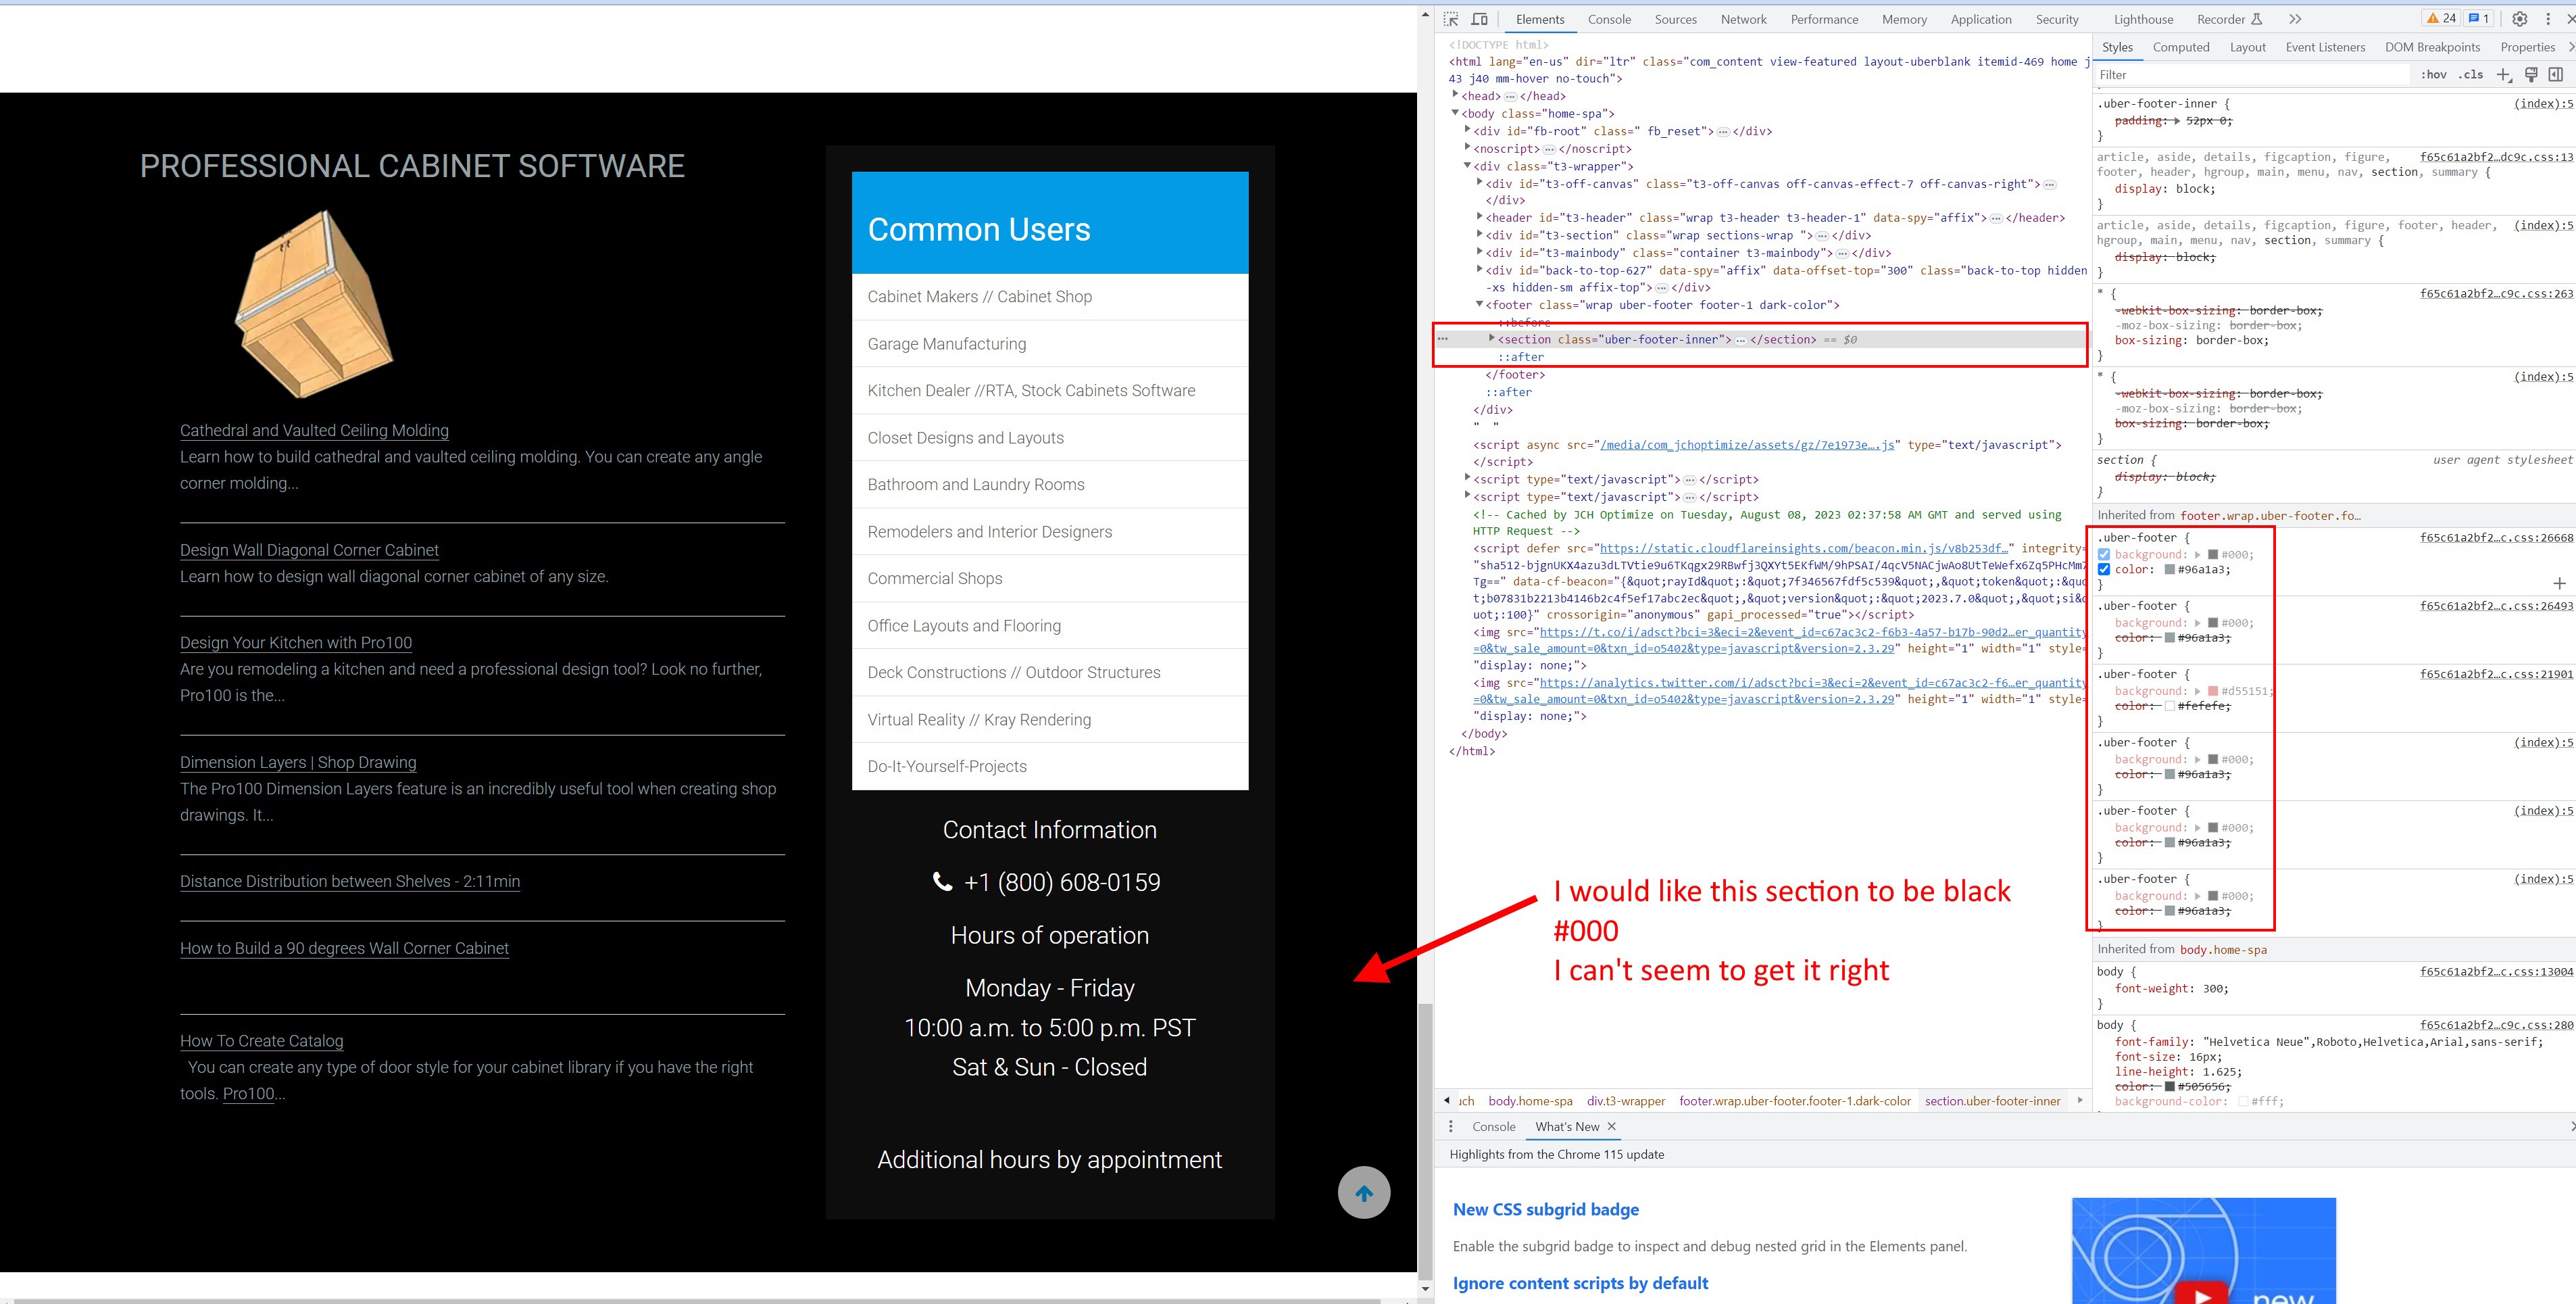Expand the uber-footer-inner section node
The width and height of the screenshot is (2576, 1304).
click(x=1491, y=339)
